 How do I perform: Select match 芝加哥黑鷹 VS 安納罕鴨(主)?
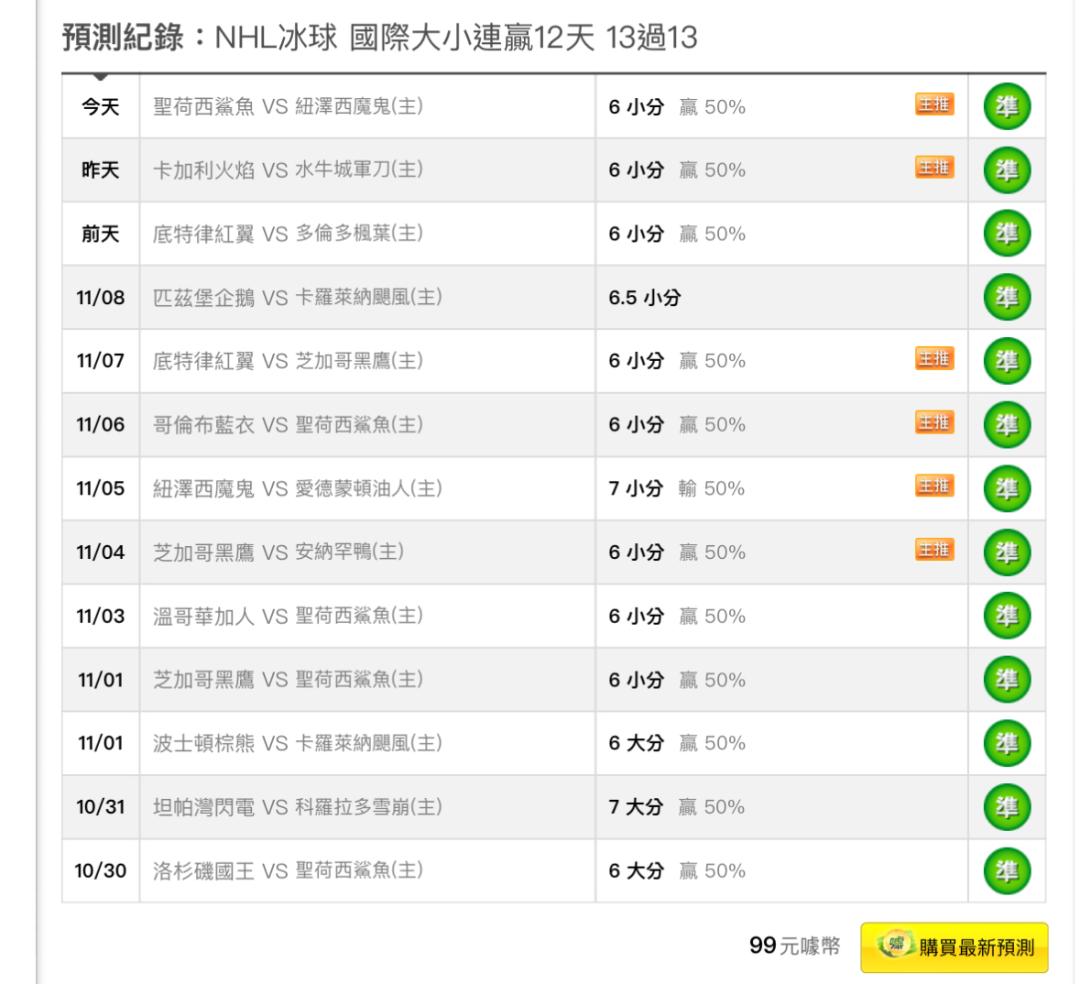tap(278, 552)
